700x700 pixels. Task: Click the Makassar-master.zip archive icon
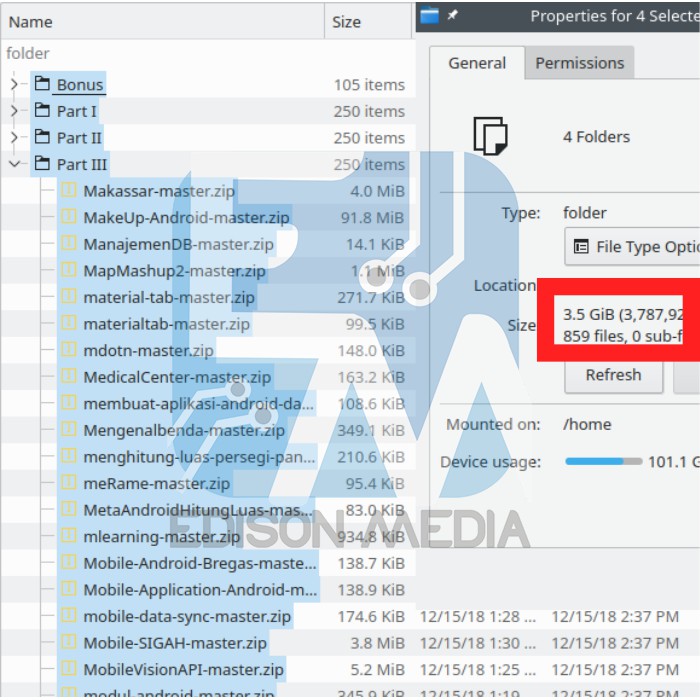click(69, 190)
